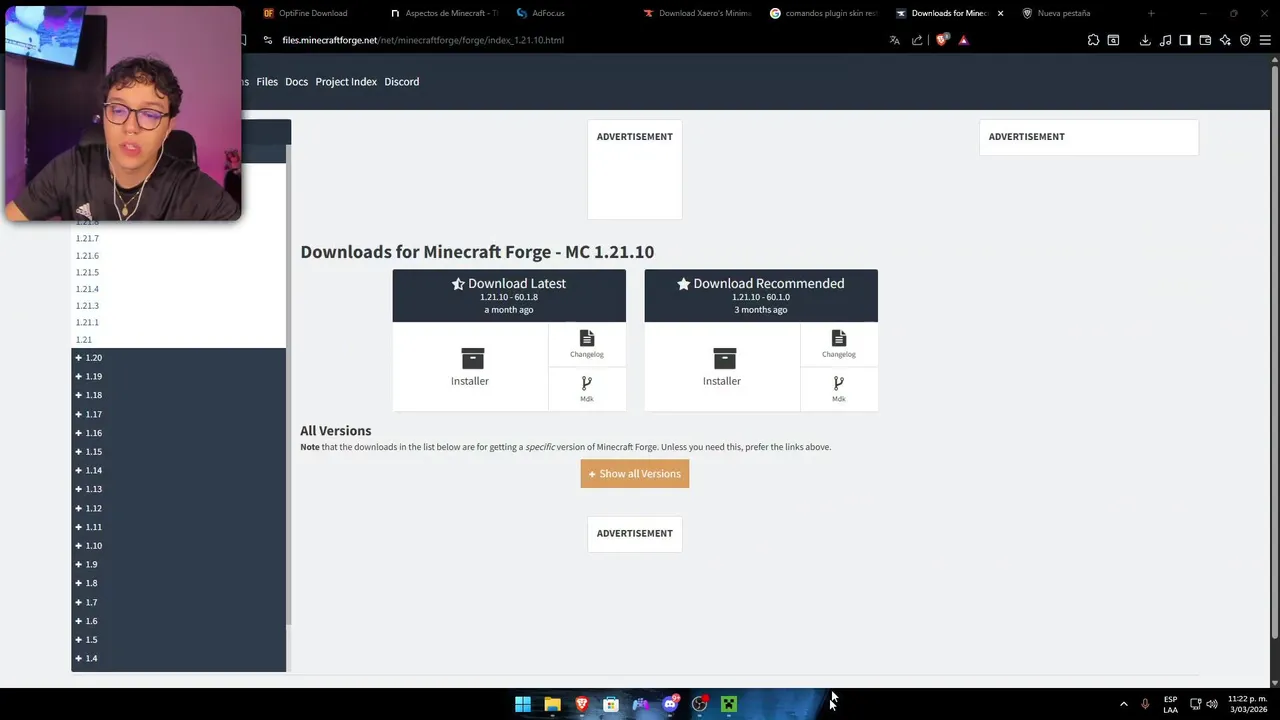
Task: Click the share icon in the address bar
Action: 917,40
